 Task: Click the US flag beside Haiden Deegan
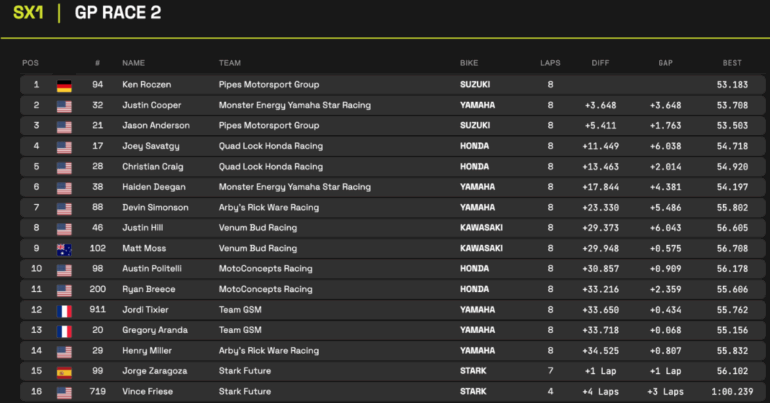[x=64, y=187]
